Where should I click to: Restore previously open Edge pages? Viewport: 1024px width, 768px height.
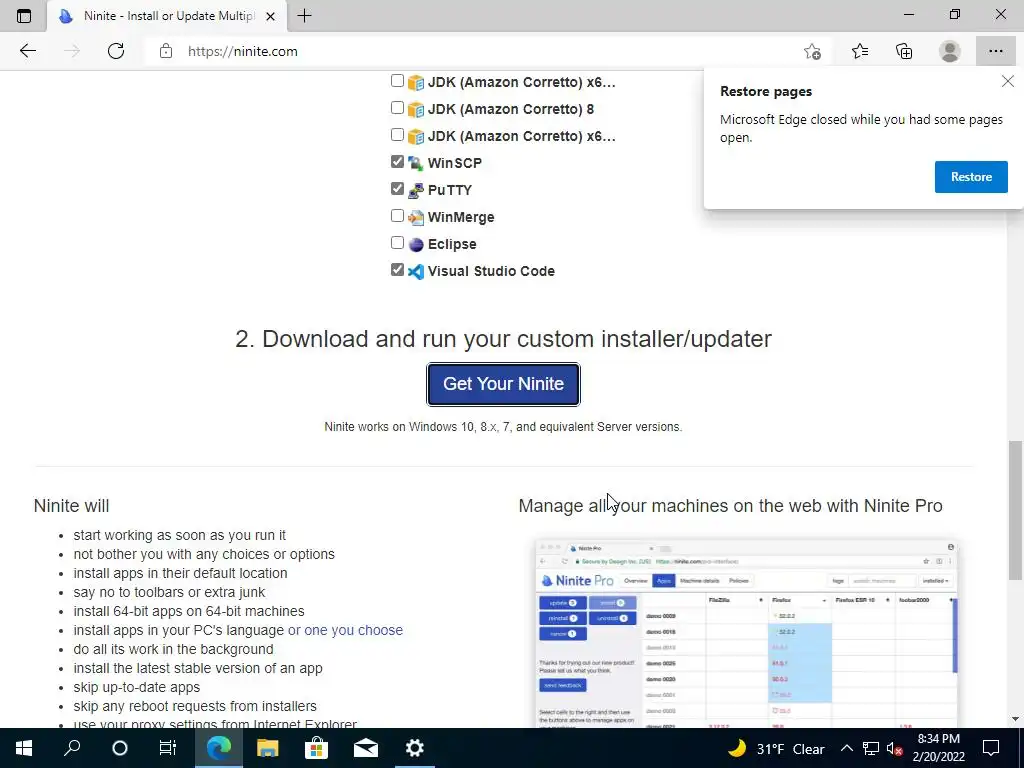(971, 177)
